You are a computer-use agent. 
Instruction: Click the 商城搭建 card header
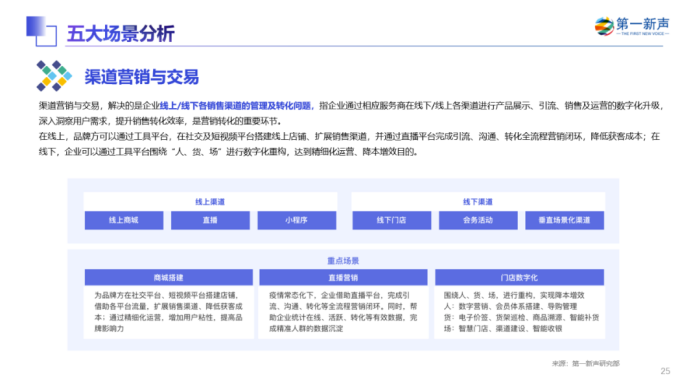[169, 277]
